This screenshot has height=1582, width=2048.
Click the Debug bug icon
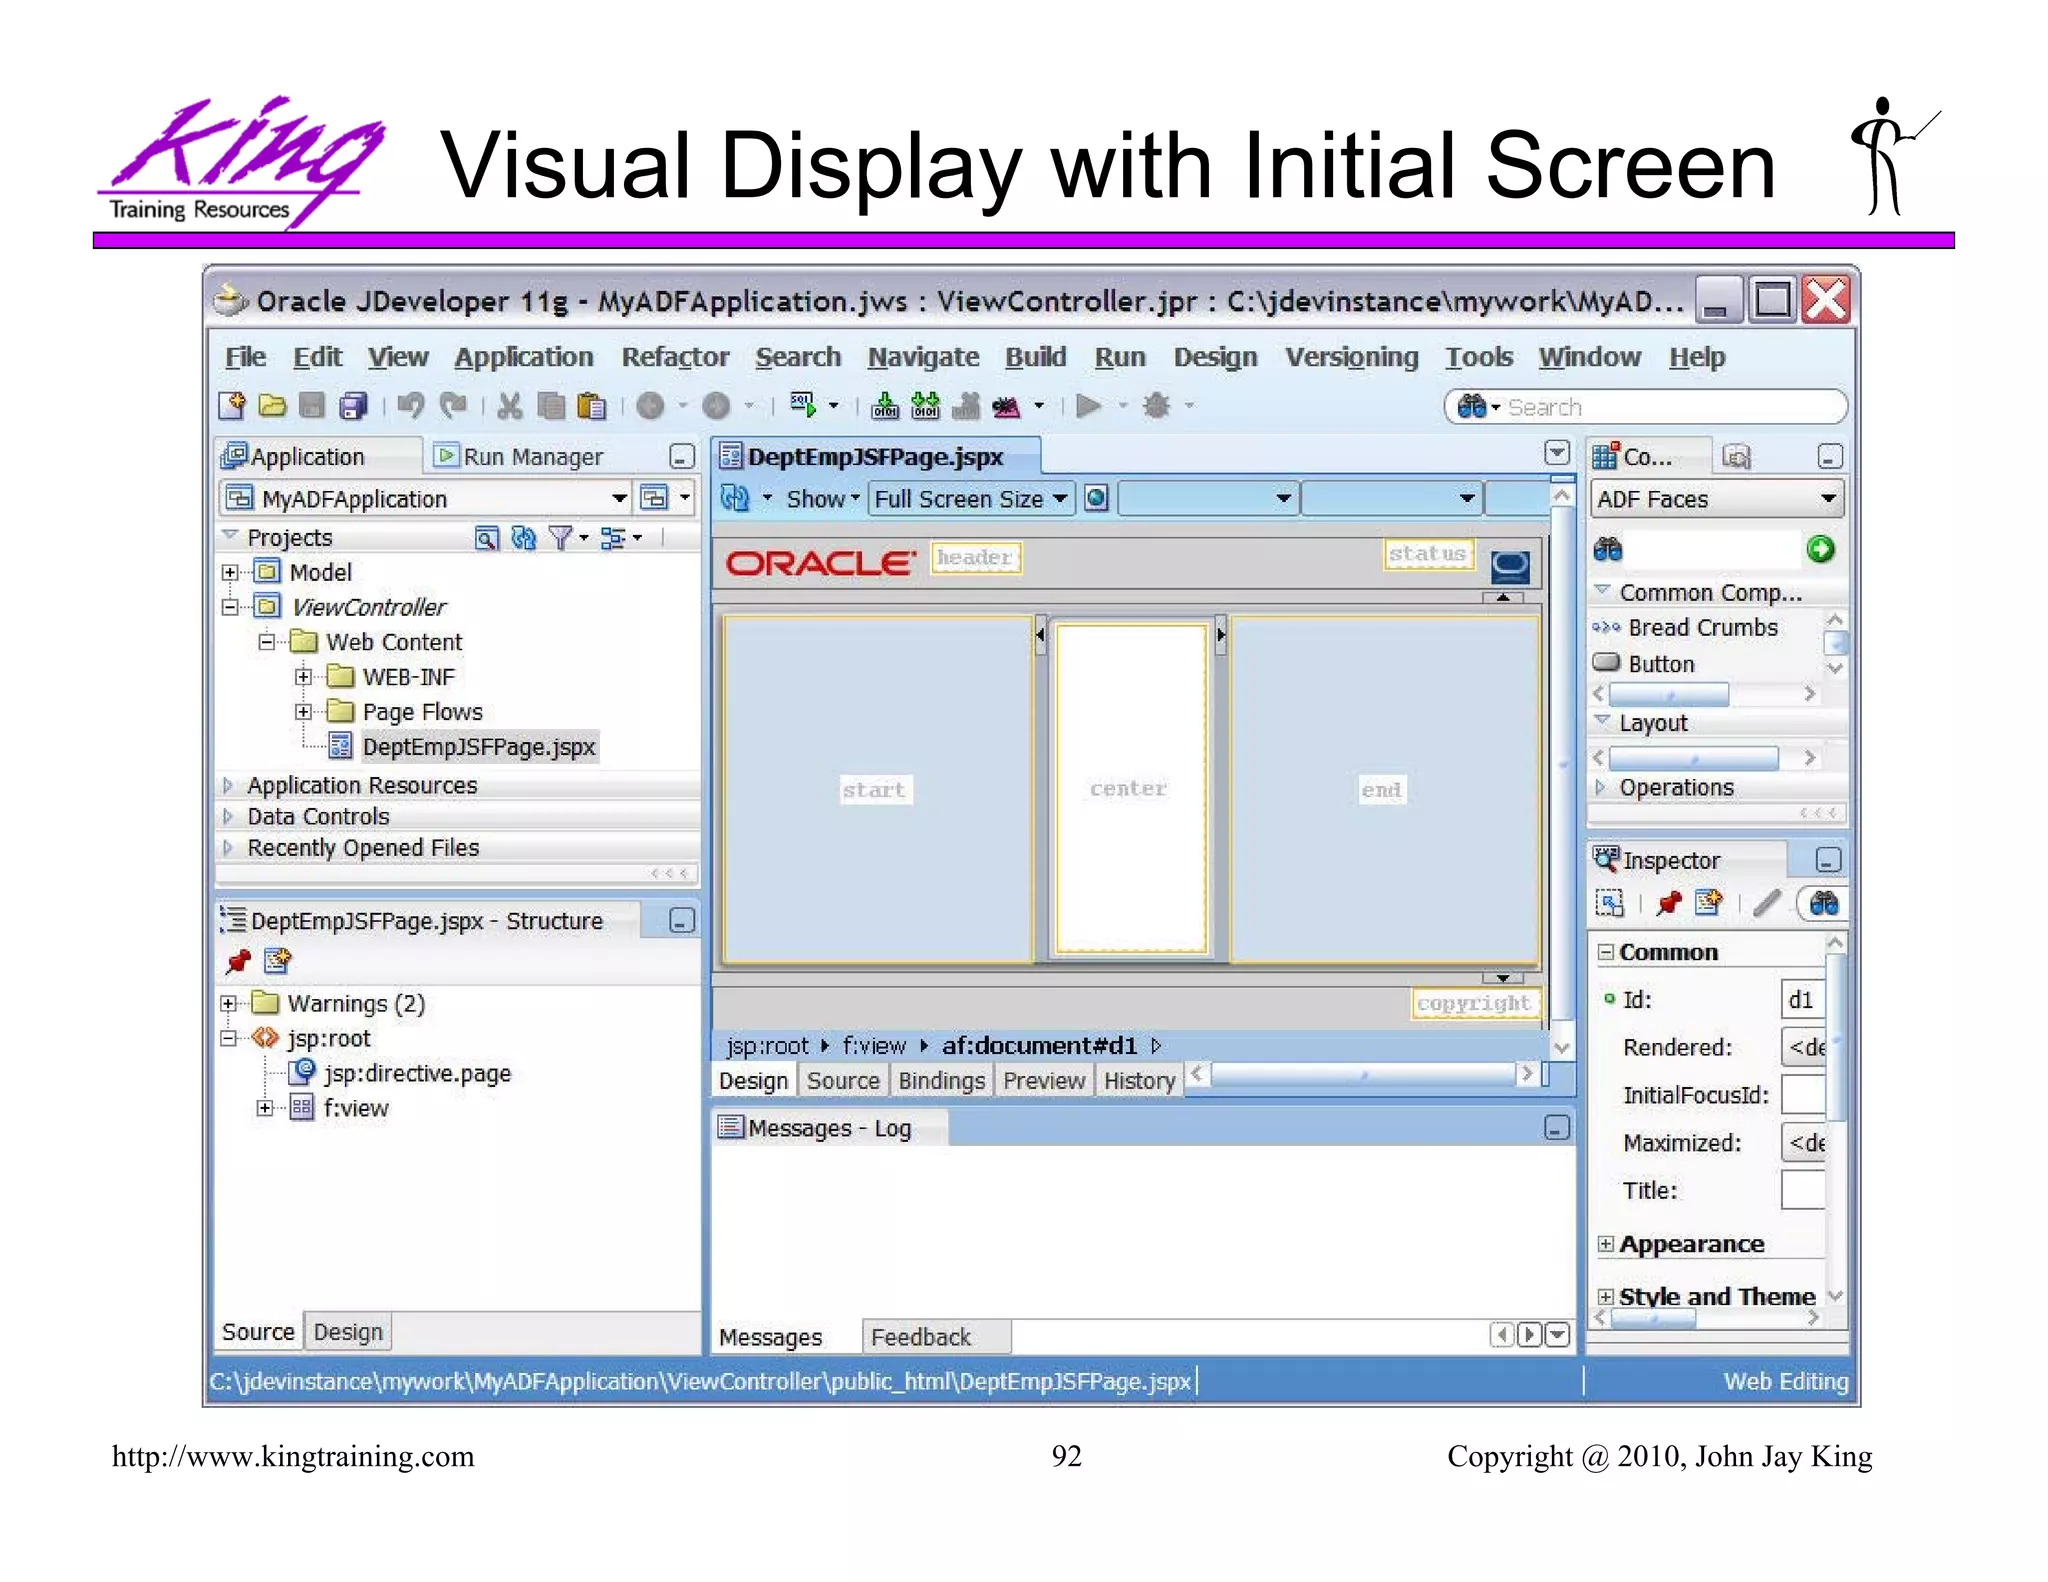pyautogui.click(x=1157, y=405)
